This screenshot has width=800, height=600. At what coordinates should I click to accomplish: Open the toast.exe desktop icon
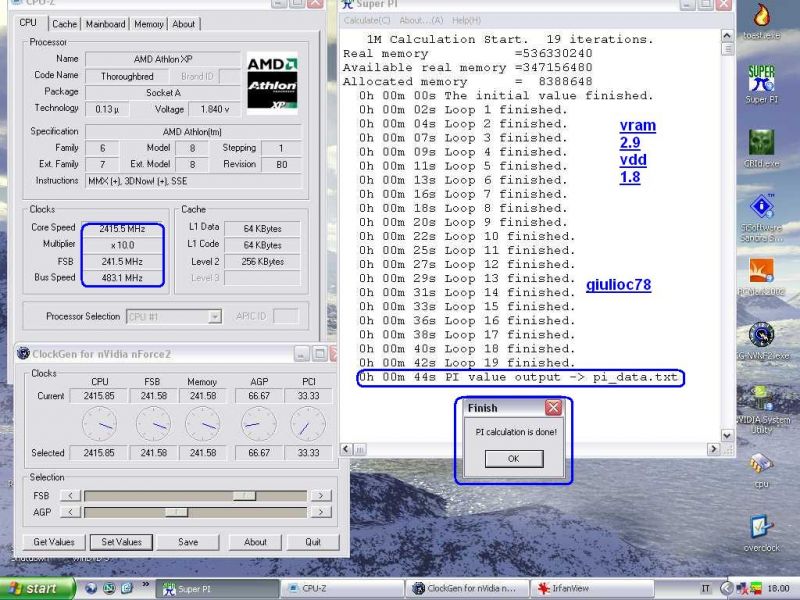pyautogui.click(x=762, y=20)
